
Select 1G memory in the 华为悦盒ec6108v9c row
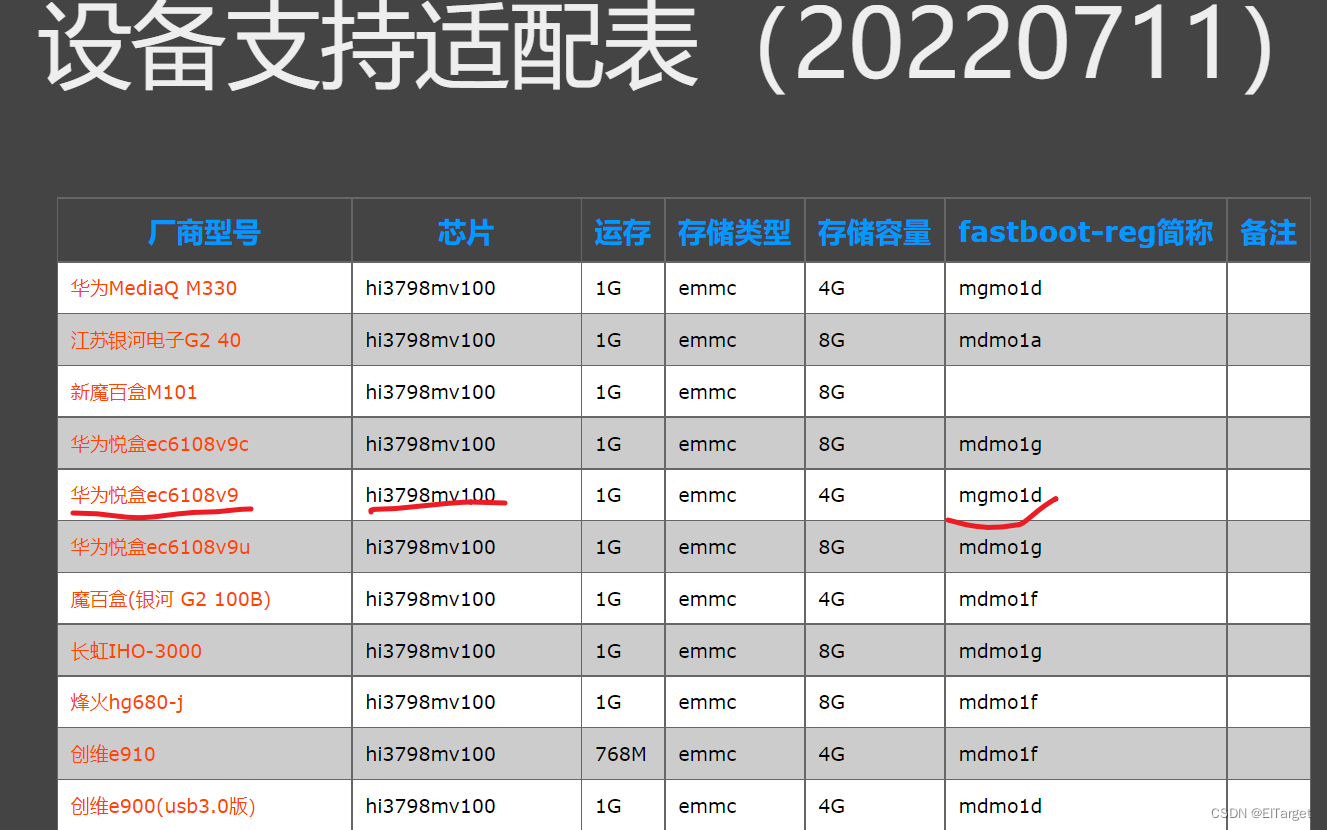click(x=608, y=444)
